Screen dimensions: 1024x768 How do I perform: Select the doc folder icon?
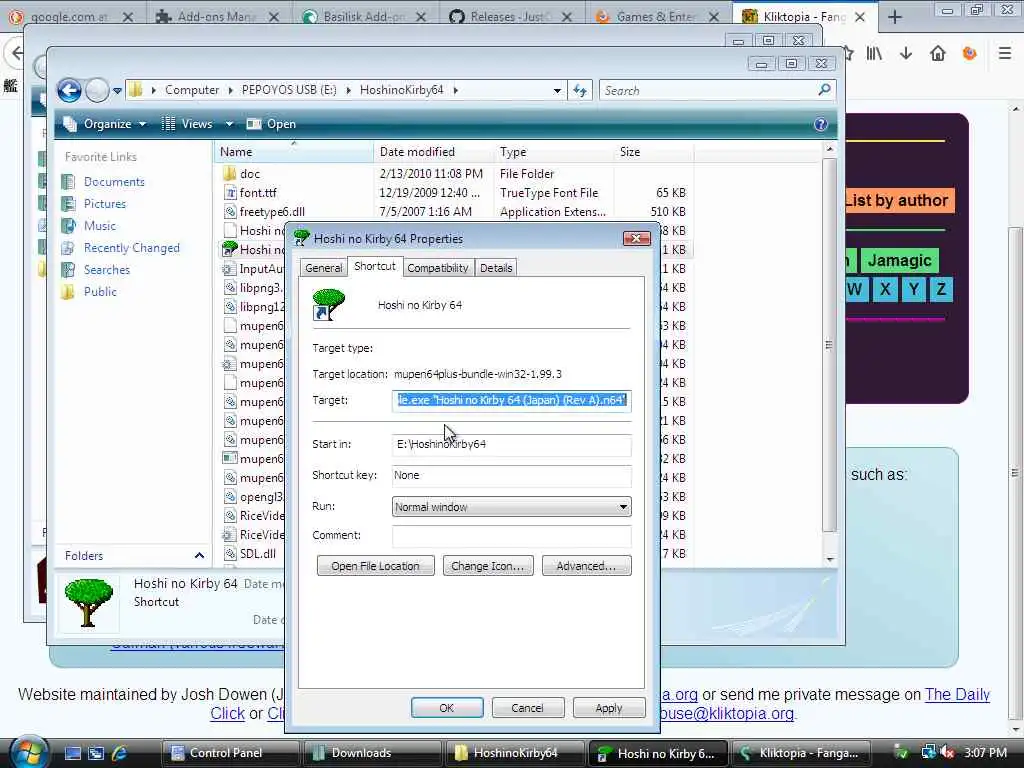[229, 174]
